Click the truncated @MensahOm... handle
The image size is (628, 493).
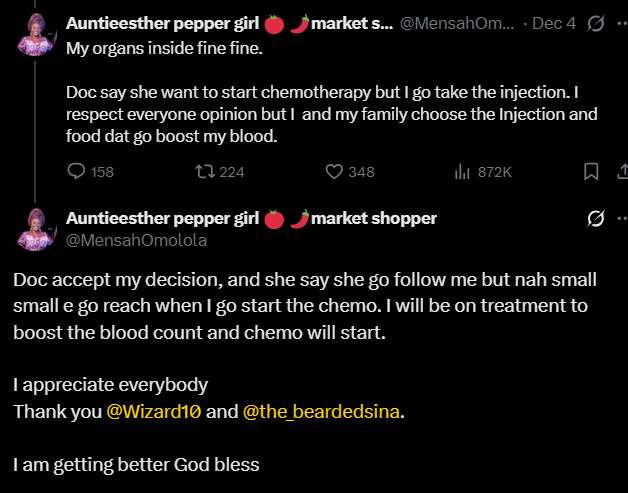tap(458, 23)
